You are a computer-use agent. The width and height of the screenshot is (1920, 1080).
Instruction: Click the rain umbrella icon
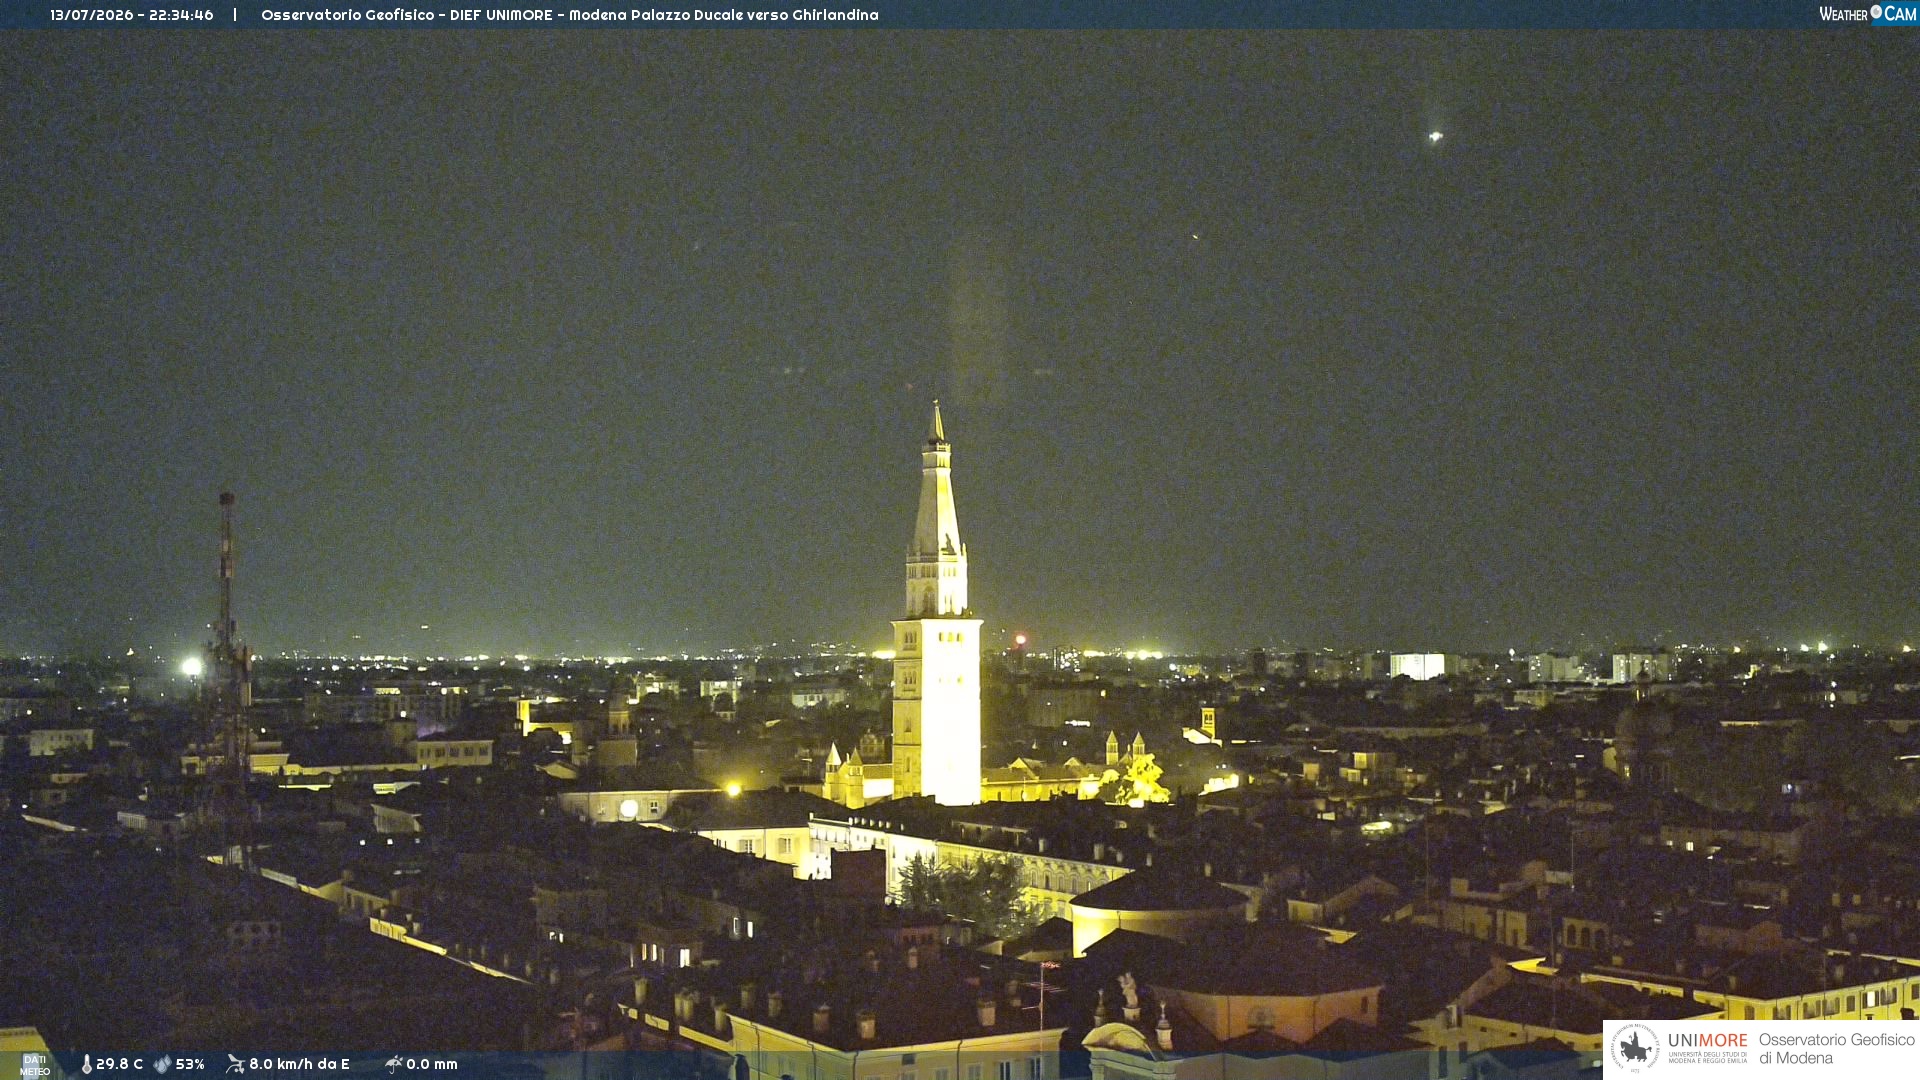(393, 1064)
